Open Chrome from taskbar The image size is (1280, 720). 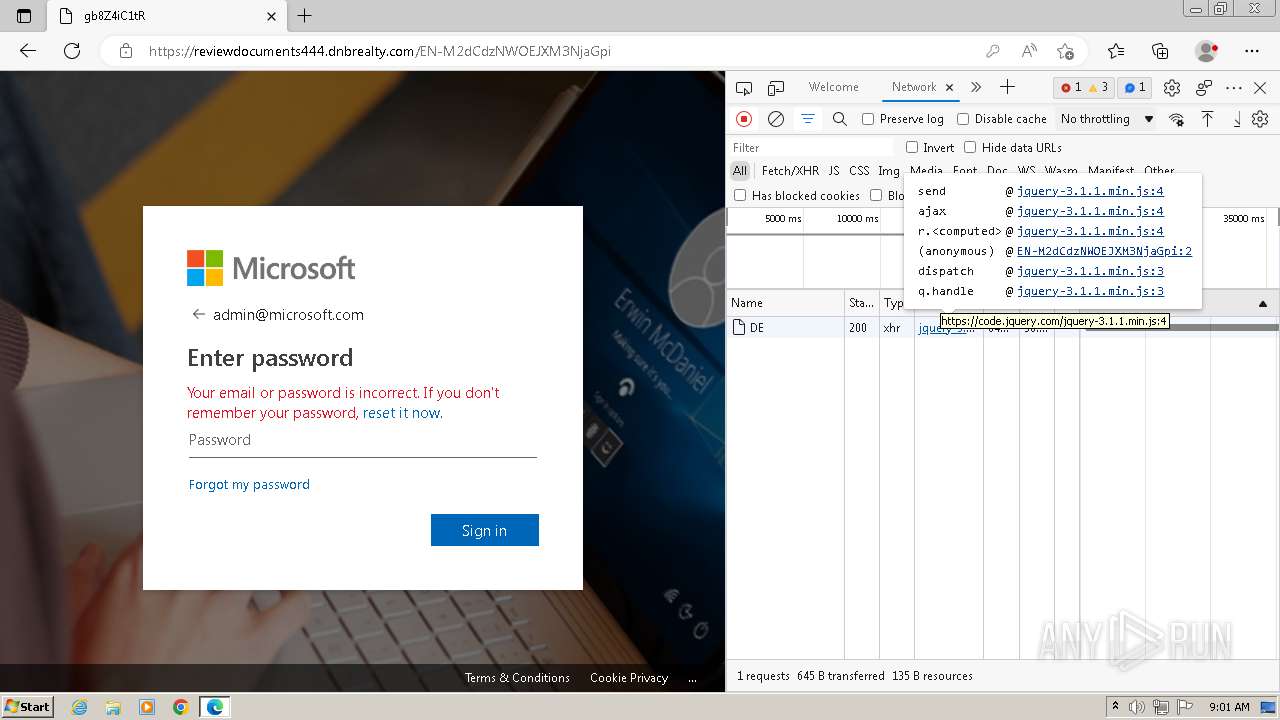pos(181,707)
